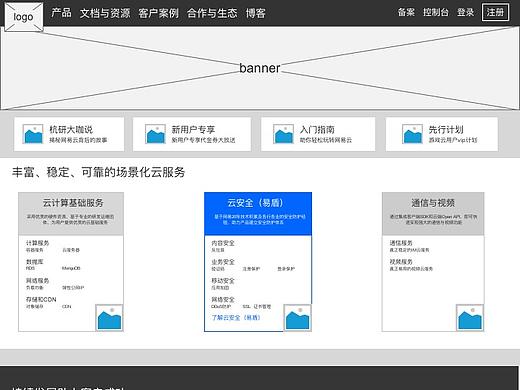Image resolution: width=520 pixels, height=390 pixels.
Task: Click the image icon beside 杭研大咖说
Action: click(x=33, y=134)
